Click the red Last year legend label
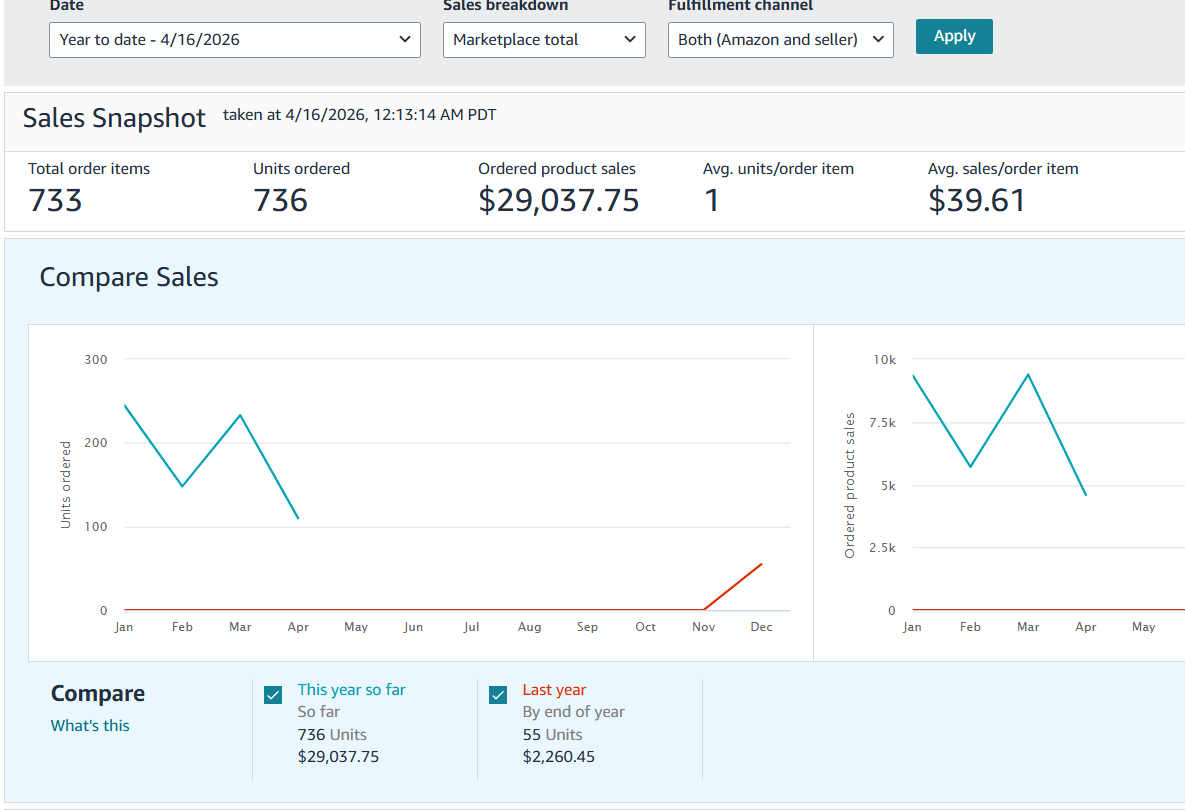 click(x=554, y=690)
